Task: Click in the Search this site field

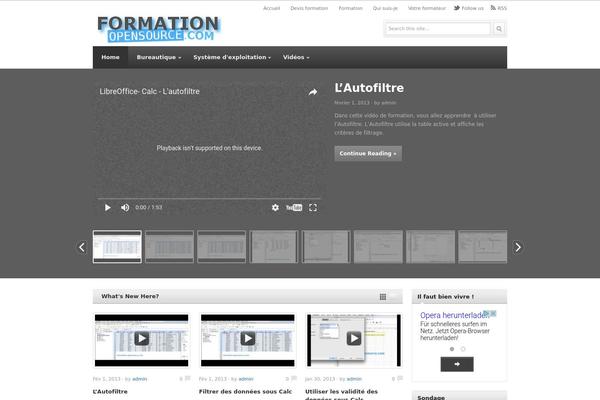Action: (x=438, y=28)
